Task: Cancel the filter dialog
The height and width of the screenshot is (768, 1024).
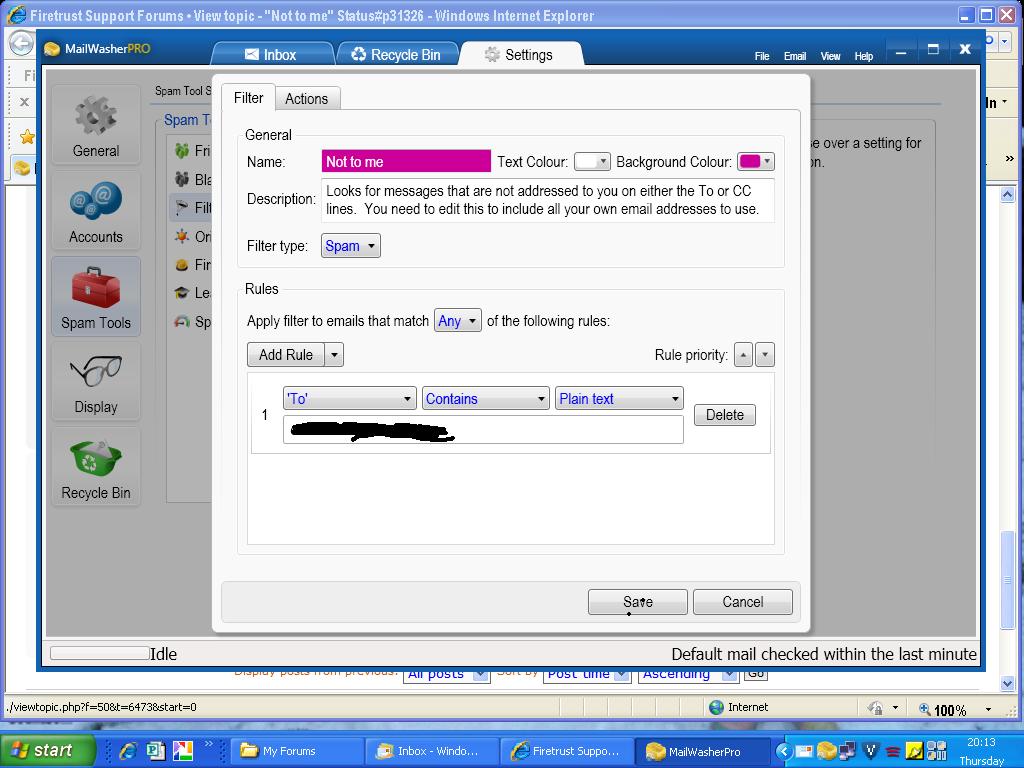Action: (x=743, y=602)
